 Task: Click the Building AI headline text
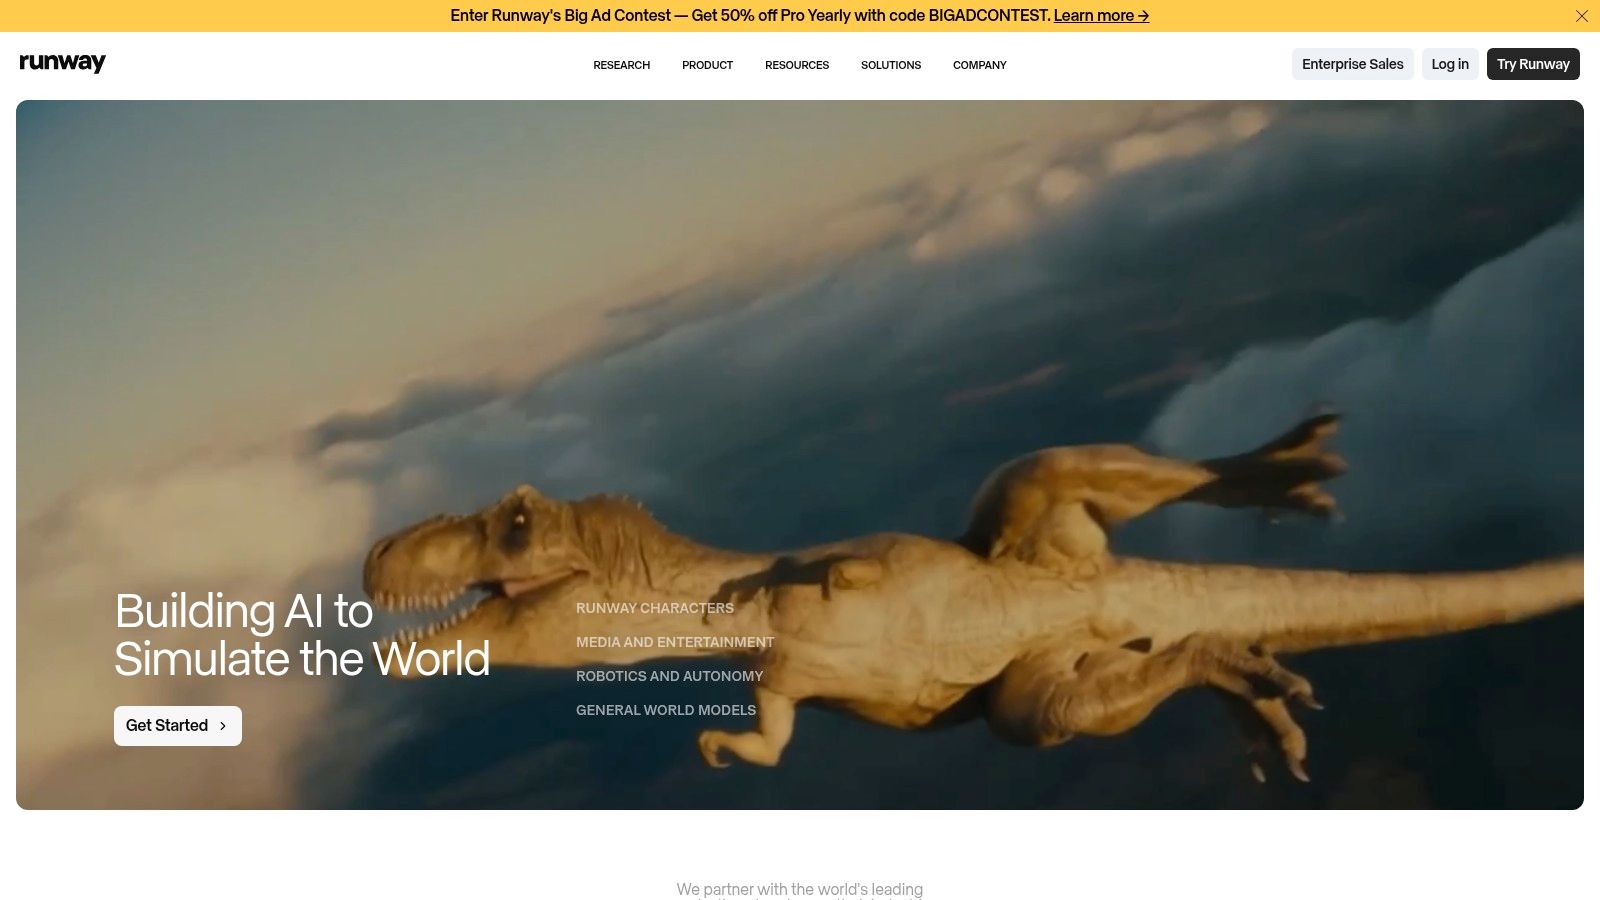point(301,635)
